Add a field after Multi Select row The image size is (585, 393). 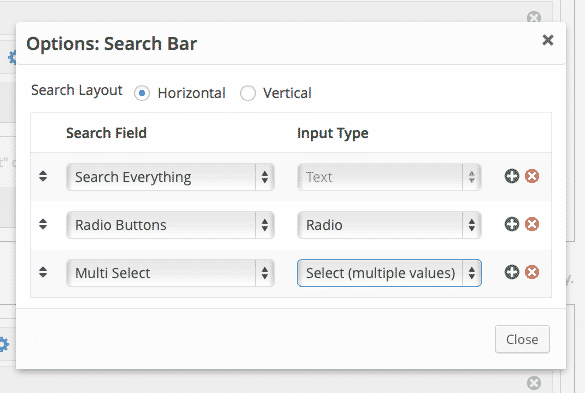[x=512, y=272]
